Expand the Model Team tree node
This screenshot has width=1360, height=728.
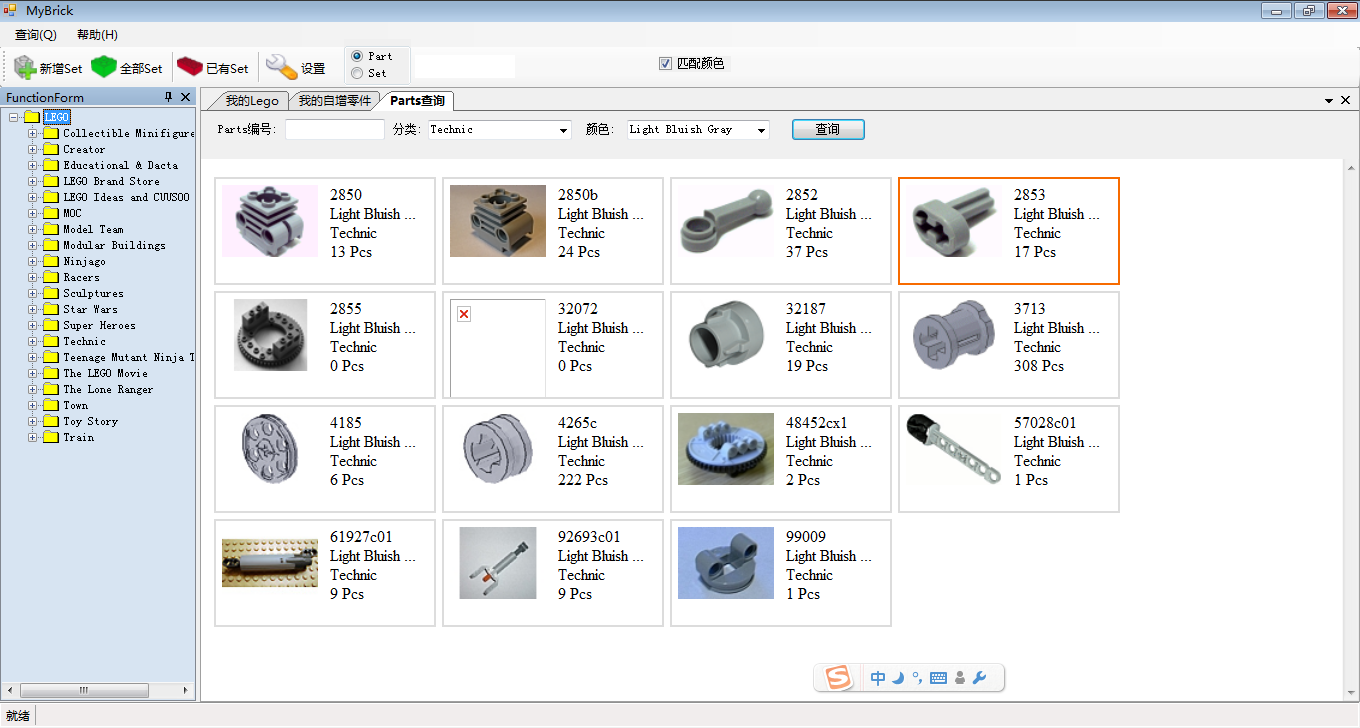coord(33,229)
